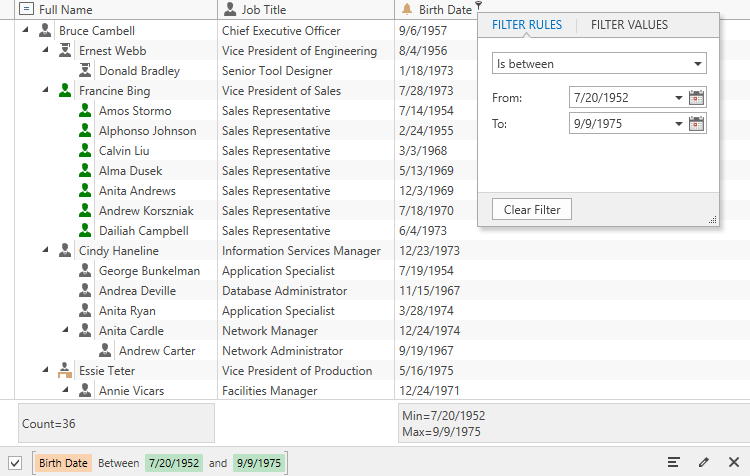This screenshot has width=750, height=476.
Task: Select the 'Database Administrator' cell
Action: point(306,290)
